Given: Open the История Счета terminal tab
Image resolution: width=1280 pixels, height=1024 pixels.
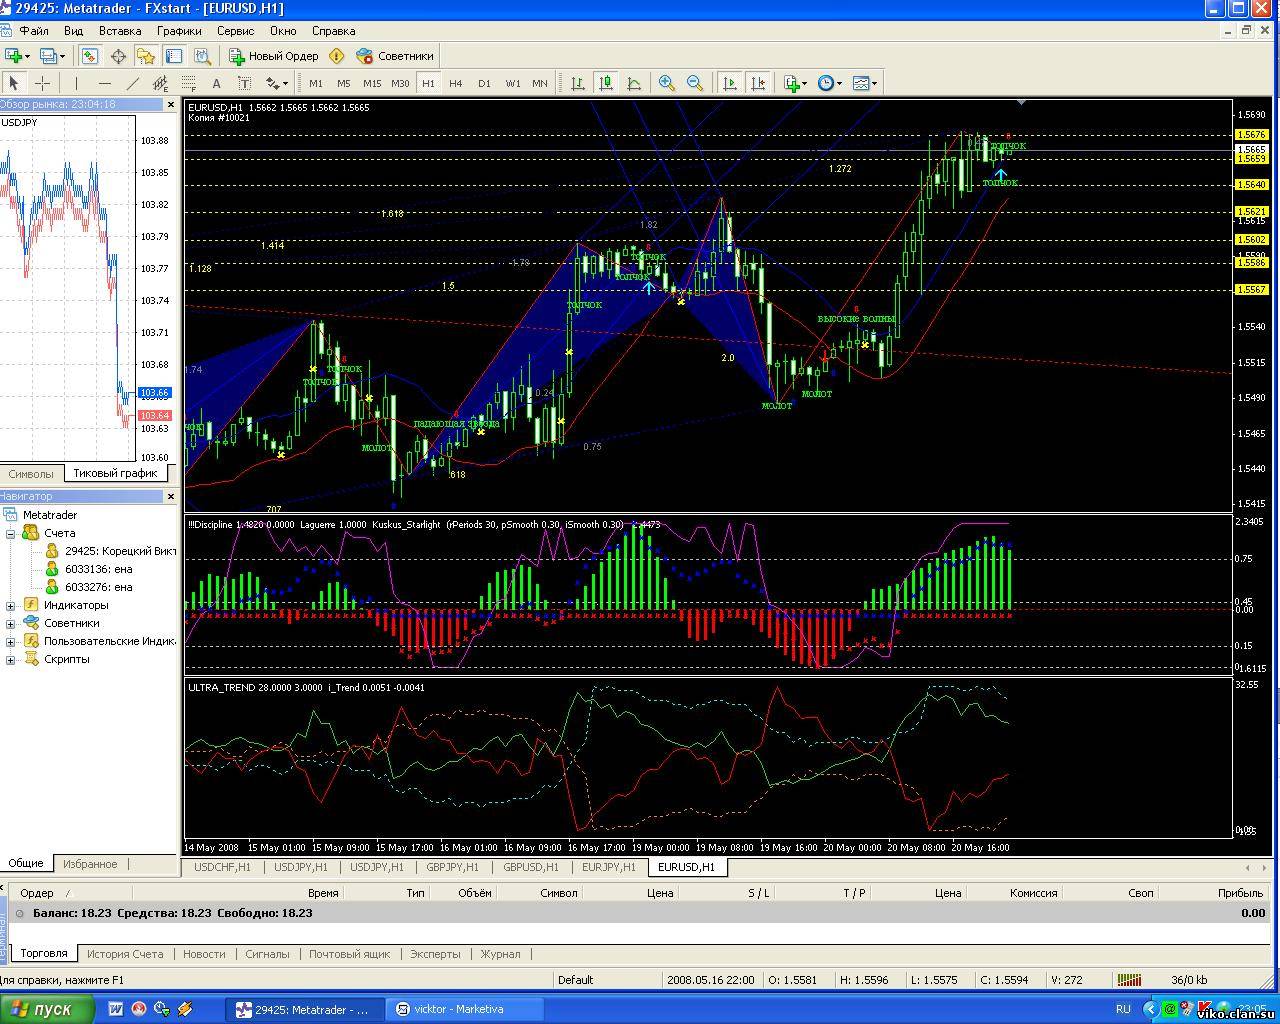Looking at the screenshot, I should pyautogui.click(x=125, y=954).
